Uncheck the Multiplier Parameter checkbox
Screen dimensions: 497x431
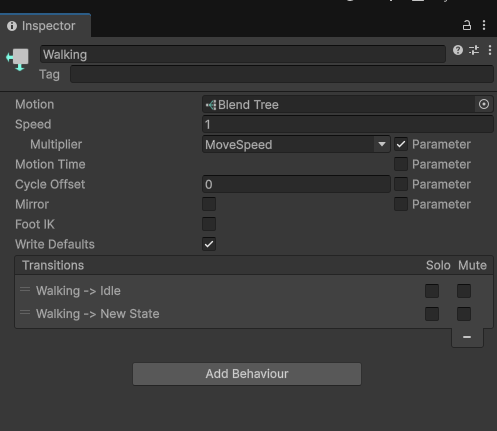pos(401,144)
